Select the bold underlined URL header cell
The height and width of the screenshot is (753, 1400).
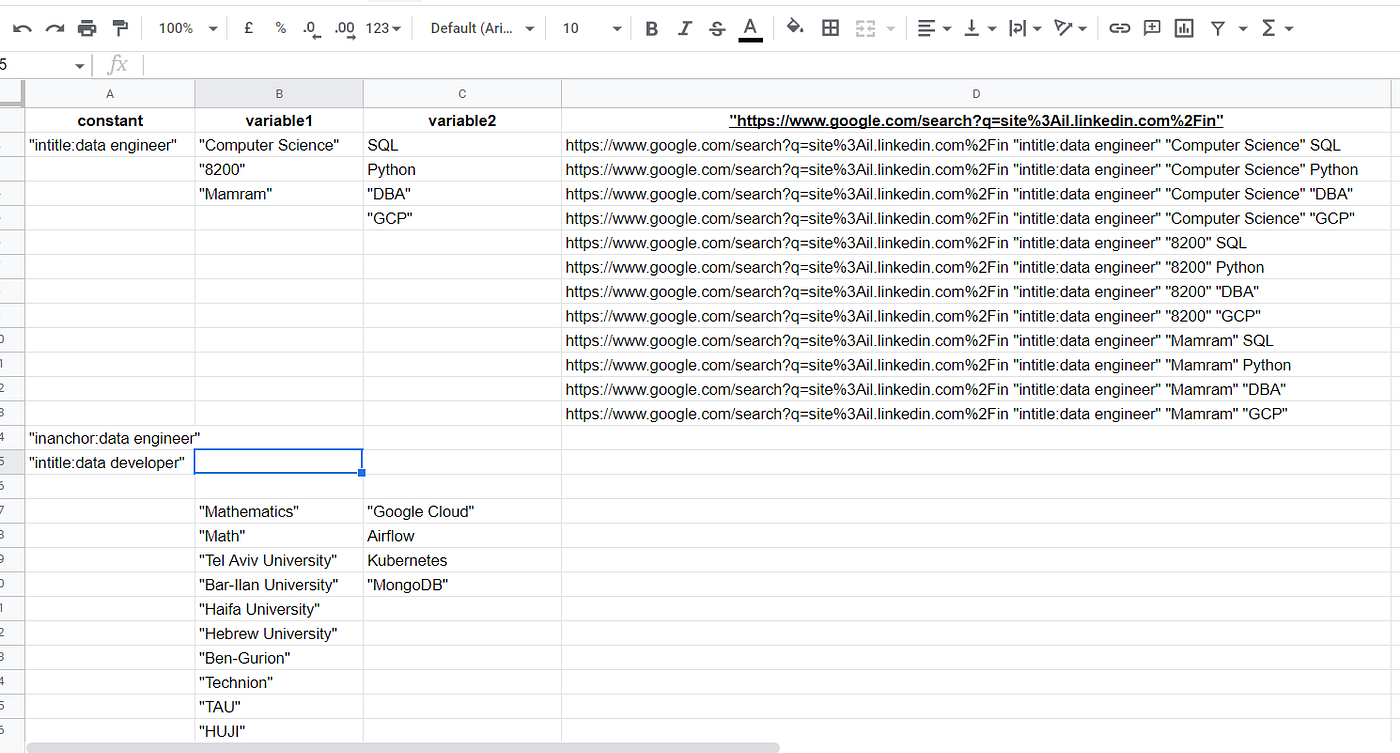pyautogui.click(x=976, y=121)
